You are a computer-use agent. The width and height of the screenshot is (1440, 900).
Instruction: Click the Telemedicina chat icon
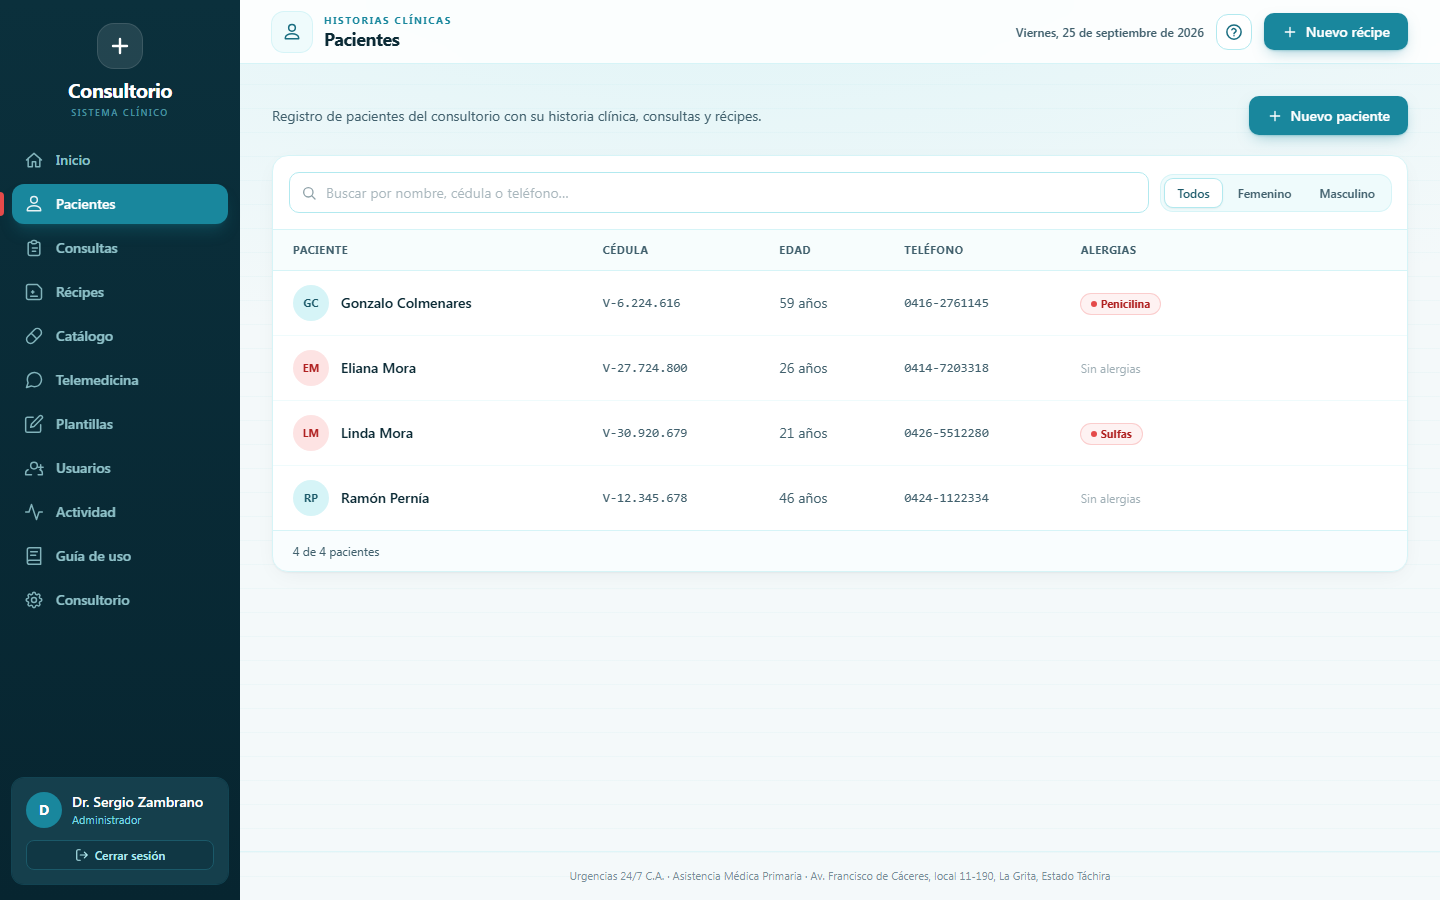point(34,380)
